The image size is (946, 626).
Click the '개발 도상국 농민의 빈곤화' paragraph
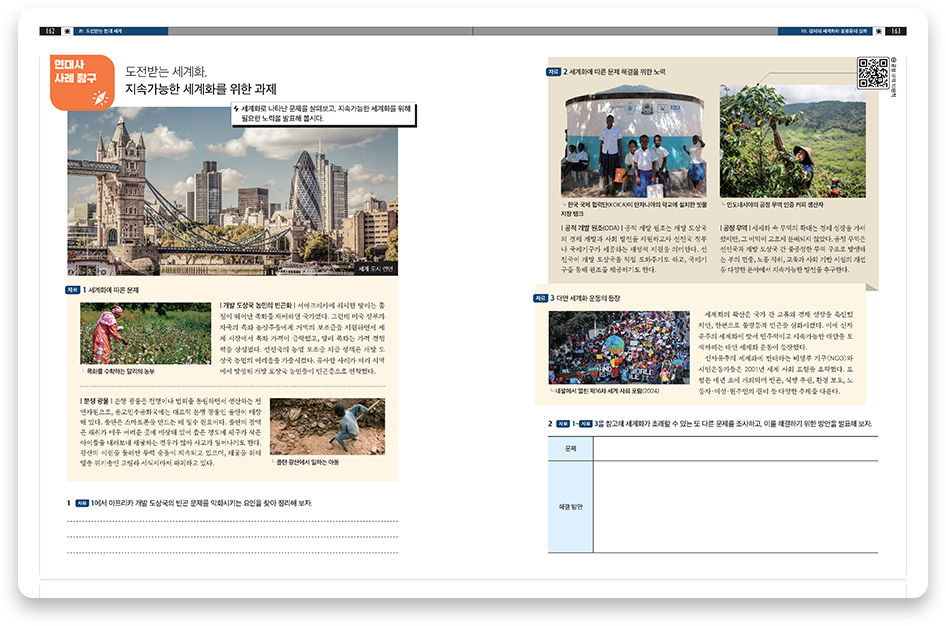302,338
